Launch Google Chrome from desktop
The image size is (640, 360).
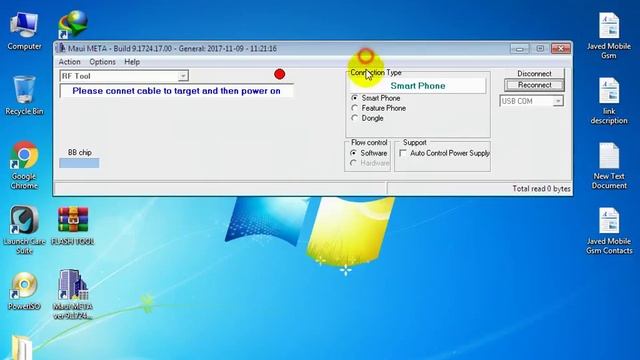coord(24,165)
